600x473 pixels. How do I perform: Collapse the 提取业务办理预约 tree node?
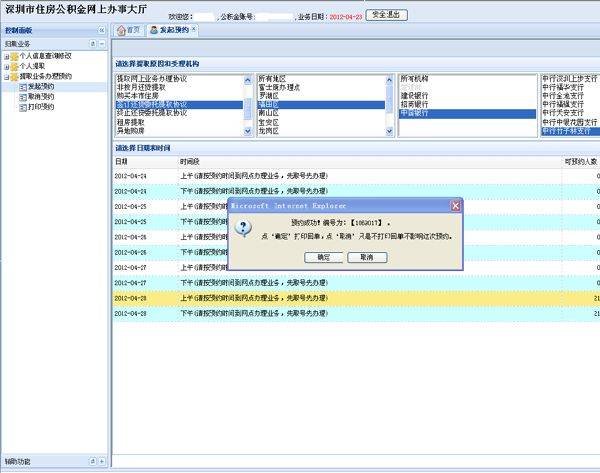(x=7, y=75)
